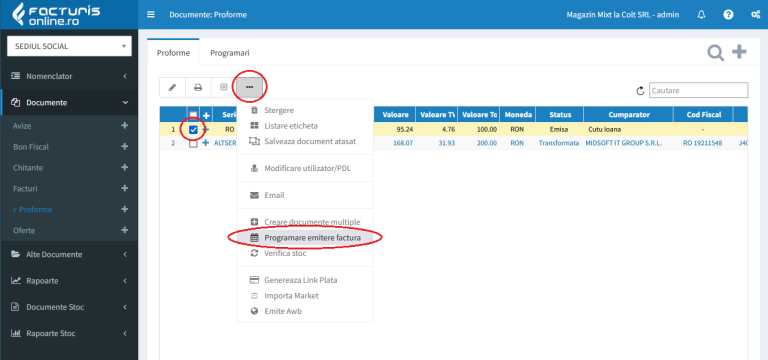Add new Chitante with plus icon
Image resolution: width=768 pixels, height=360 pixels.
click(x=124, y=168)
